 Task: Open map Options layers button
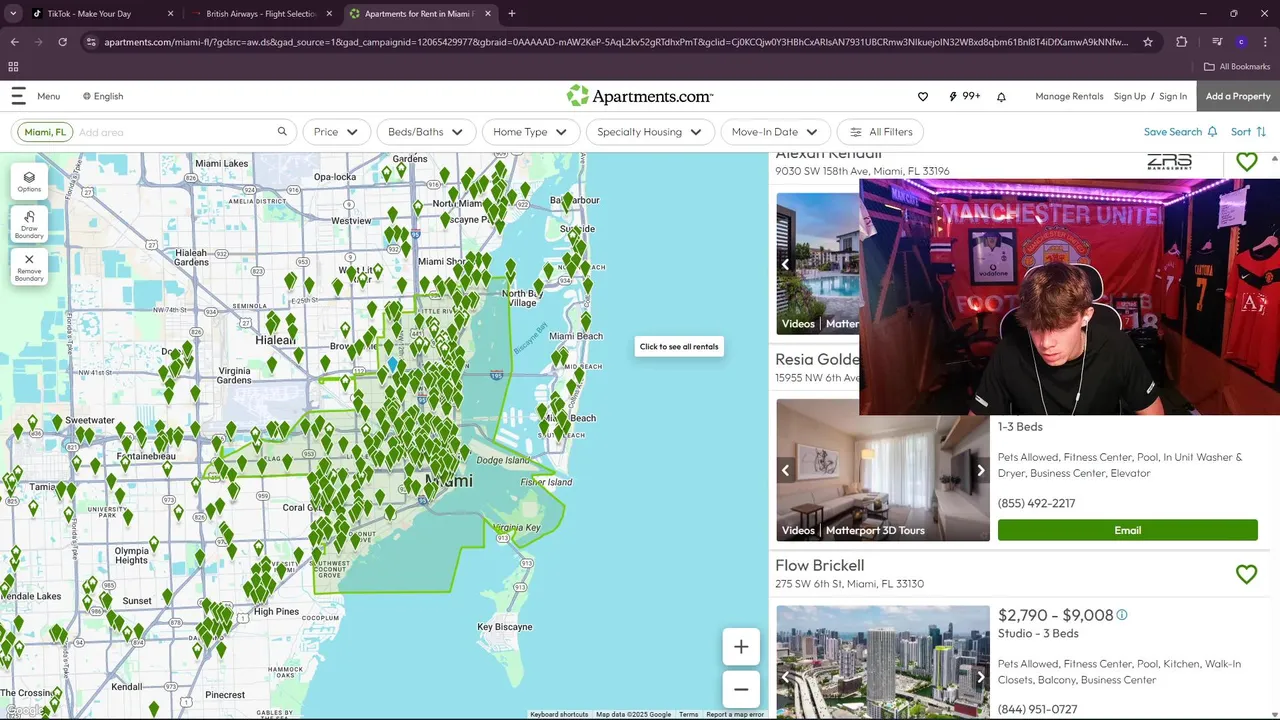[x=29, y=181]
